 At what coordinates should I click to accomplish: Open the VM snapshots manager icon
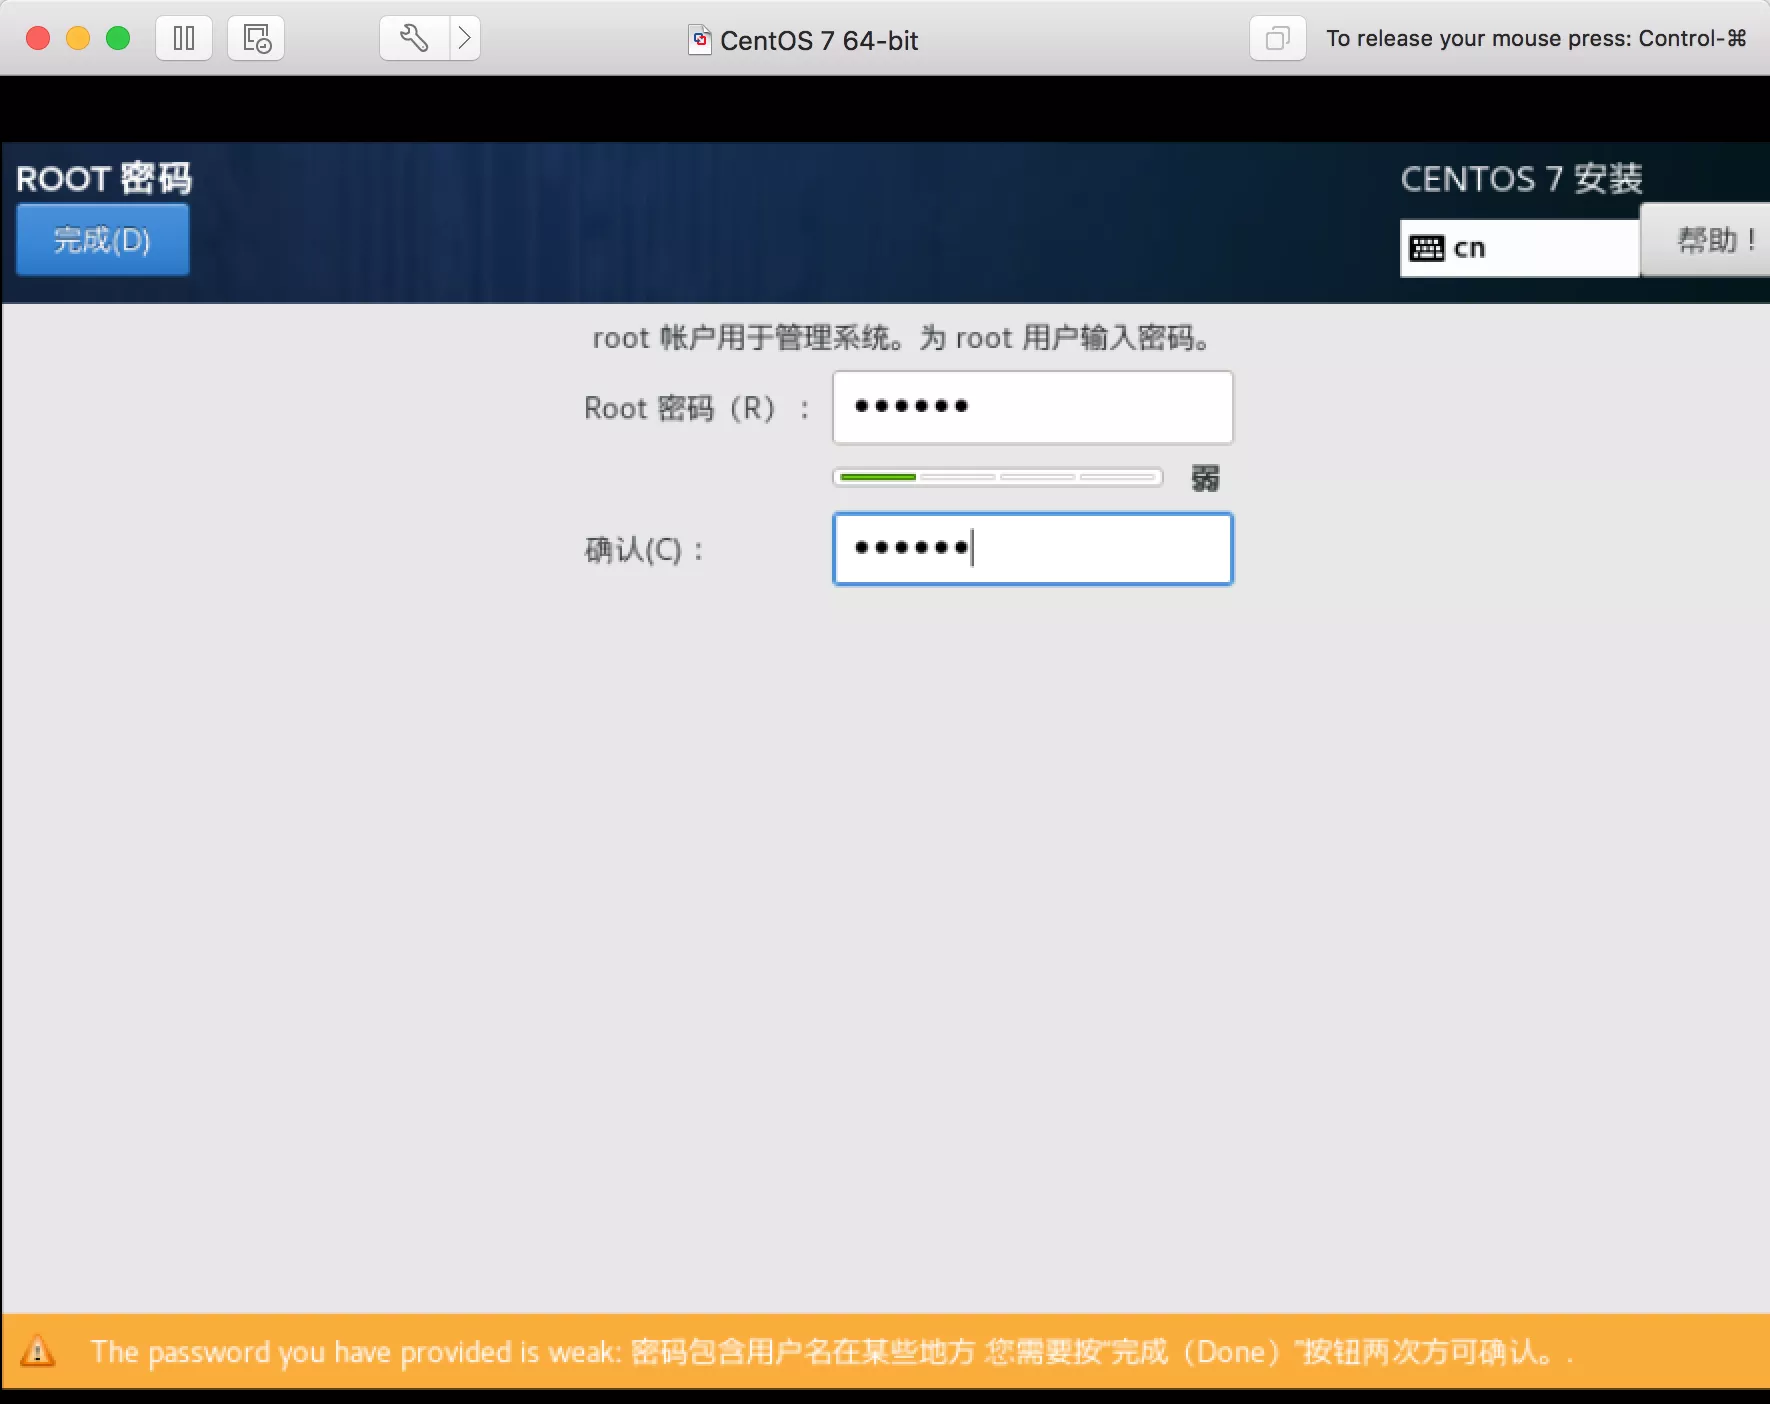[256, 39]
